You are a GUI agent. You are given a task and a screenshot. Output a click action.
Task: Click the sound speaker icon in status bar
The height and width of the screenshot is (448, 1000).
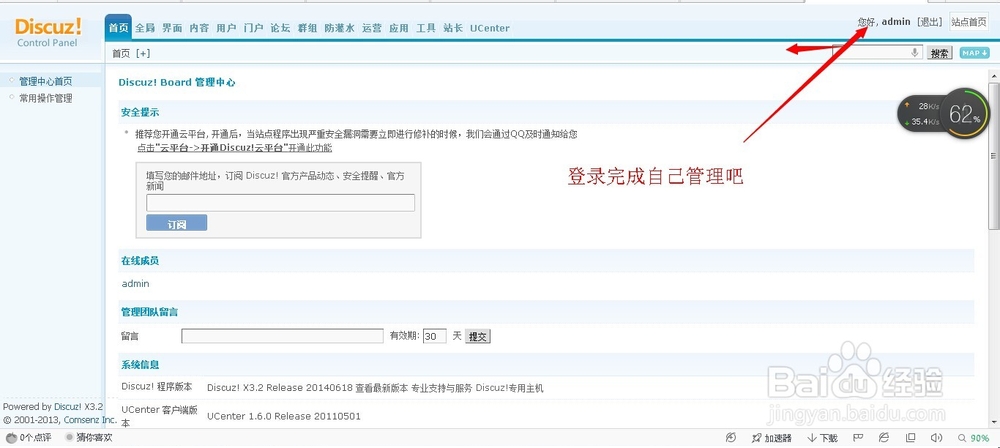click(936, 438)
